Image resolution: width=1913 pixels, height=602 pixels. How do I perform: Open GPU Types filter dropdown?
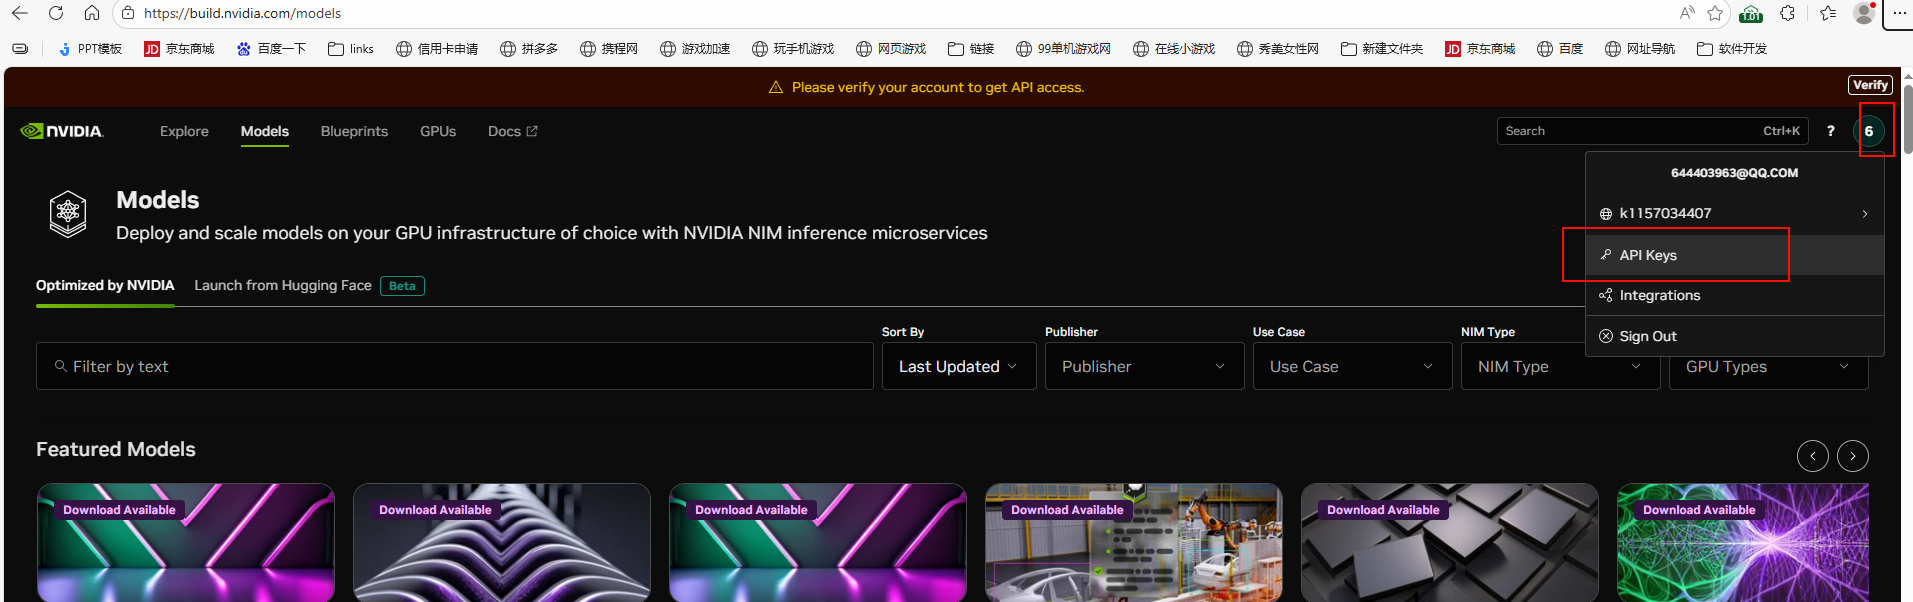(1769, 366)
